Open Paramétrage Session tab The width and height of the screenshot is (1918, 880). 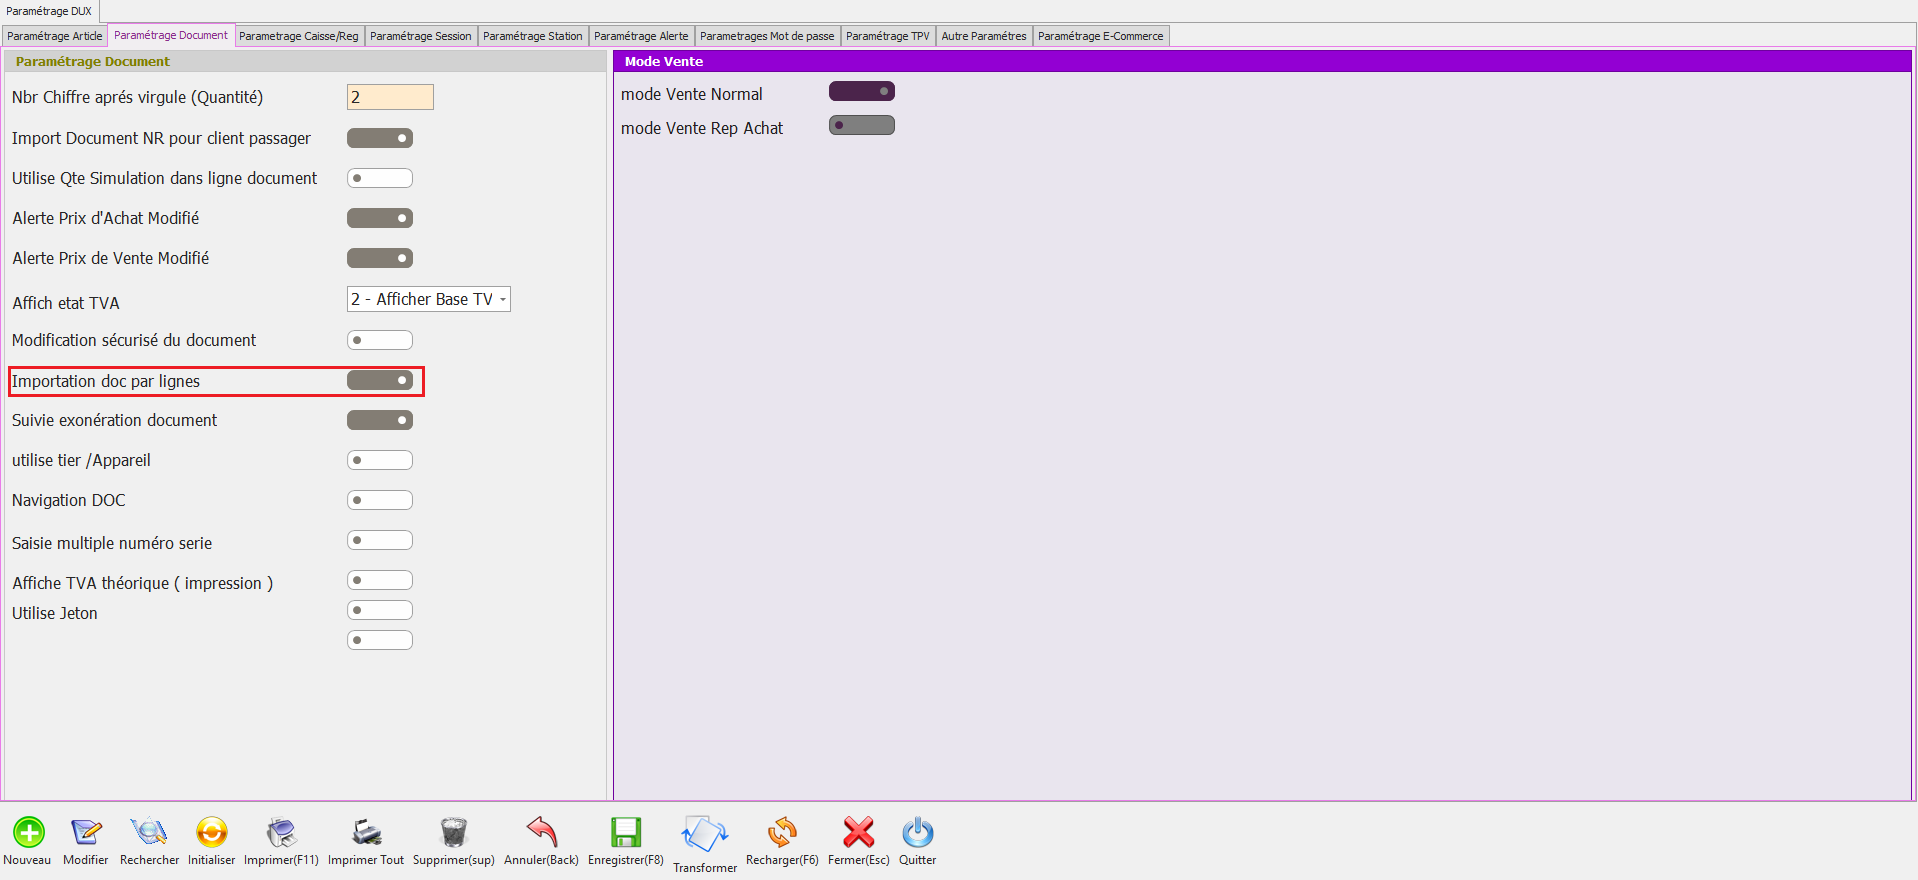pyautogui.click(x=421, y=36)
